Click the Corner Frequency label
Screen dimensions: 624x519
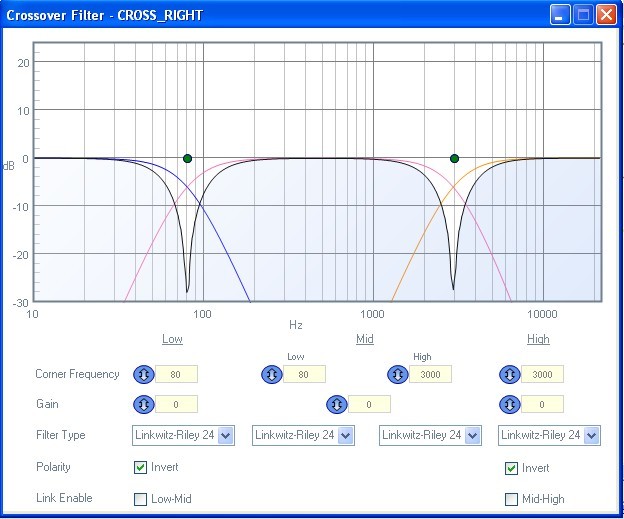(x=77, y=374)
